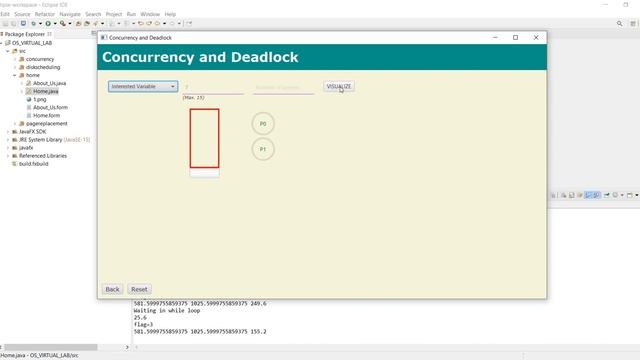
Task: Click the number field above Max 15
Action: pyautogui.click(x=213, y=87)
